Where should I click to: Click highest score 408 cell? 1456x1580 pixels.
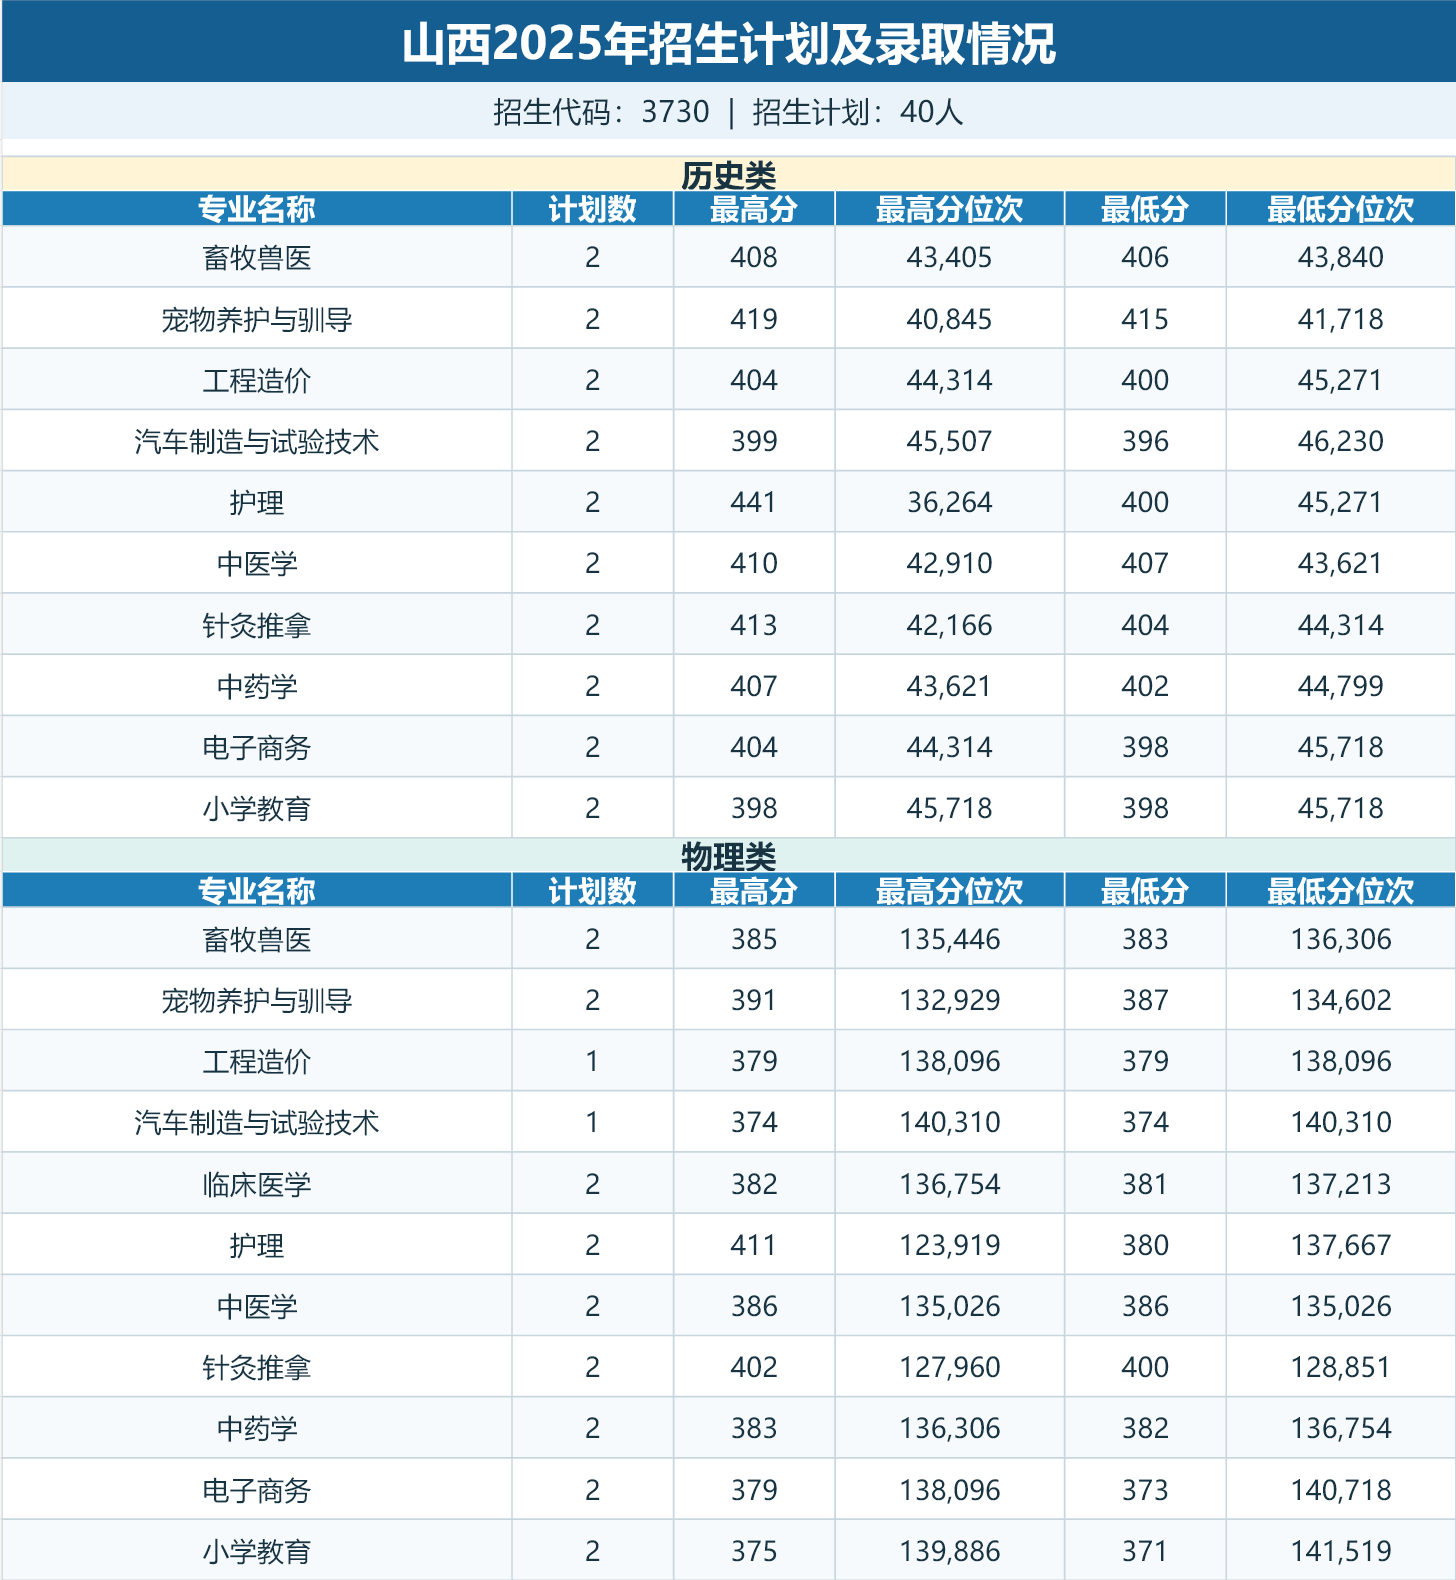(754, 258)
